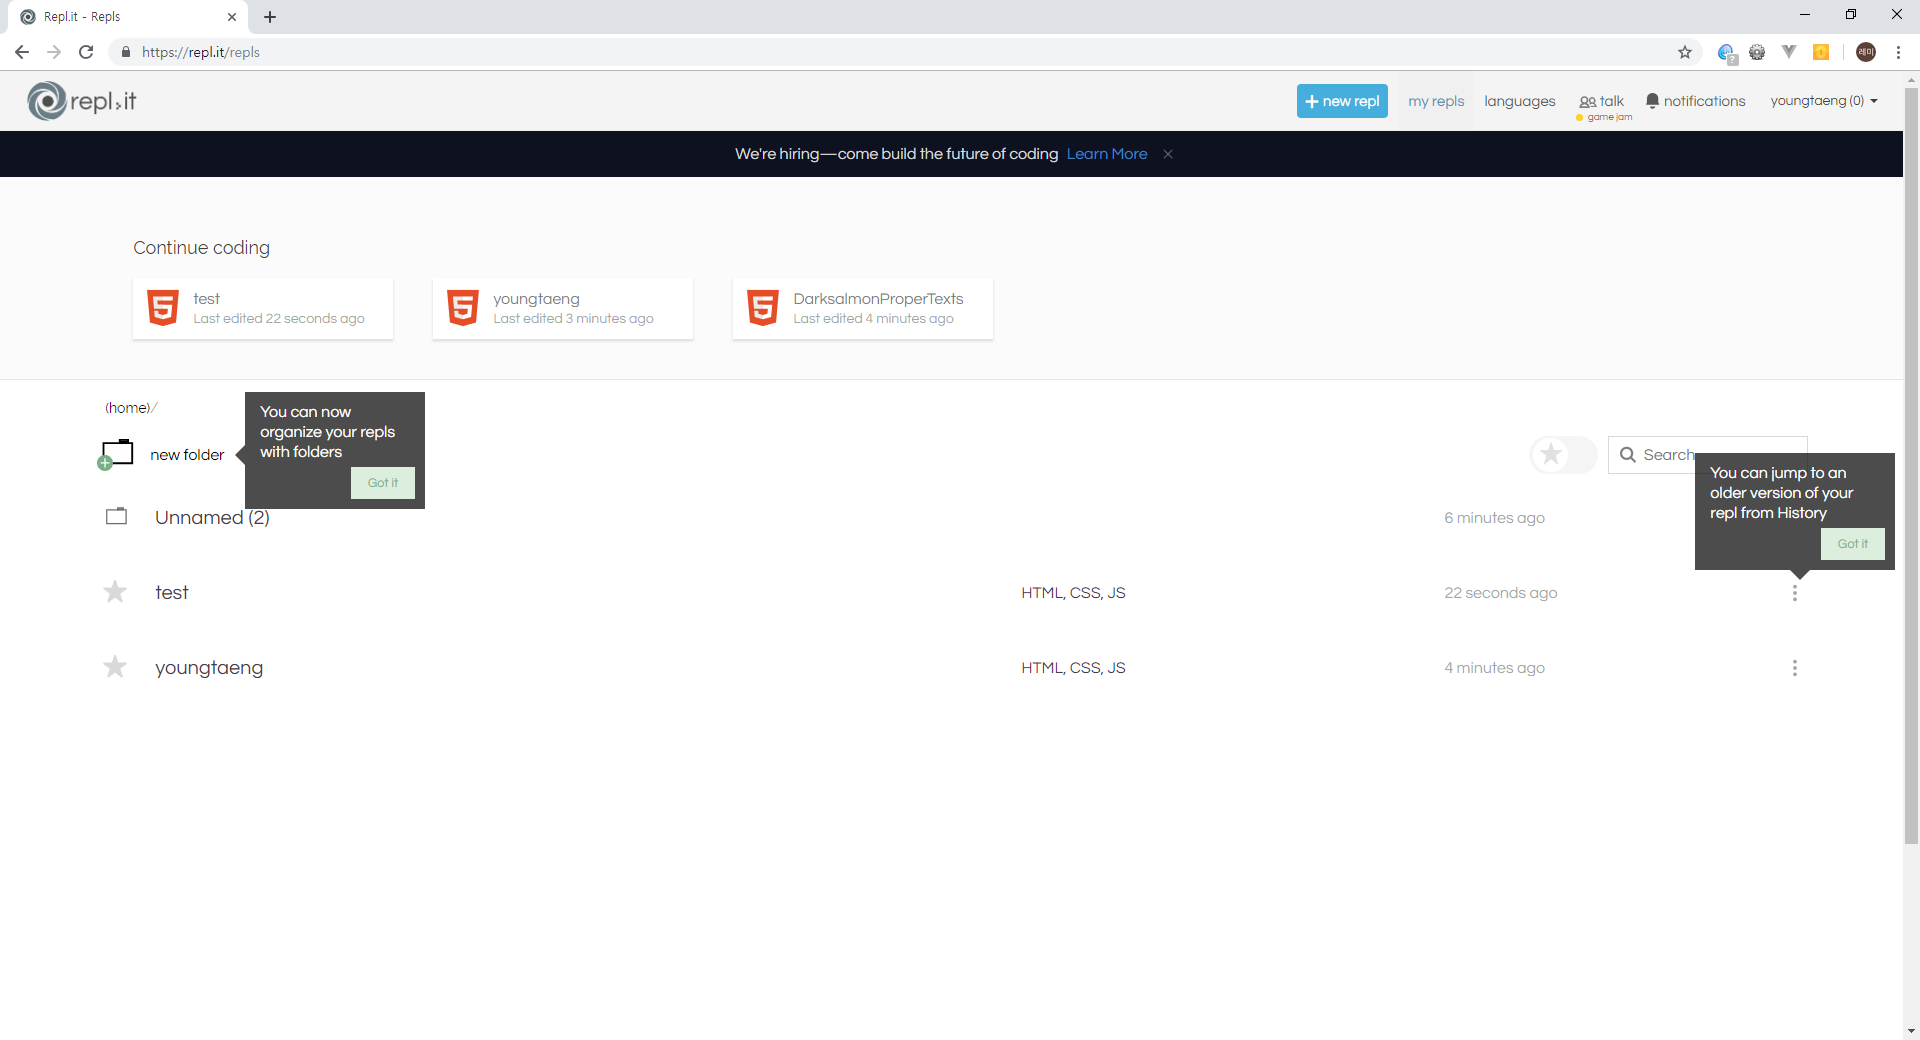Click the HTML5 icon on the test card

pyautogui.click(x=163, y=308)
